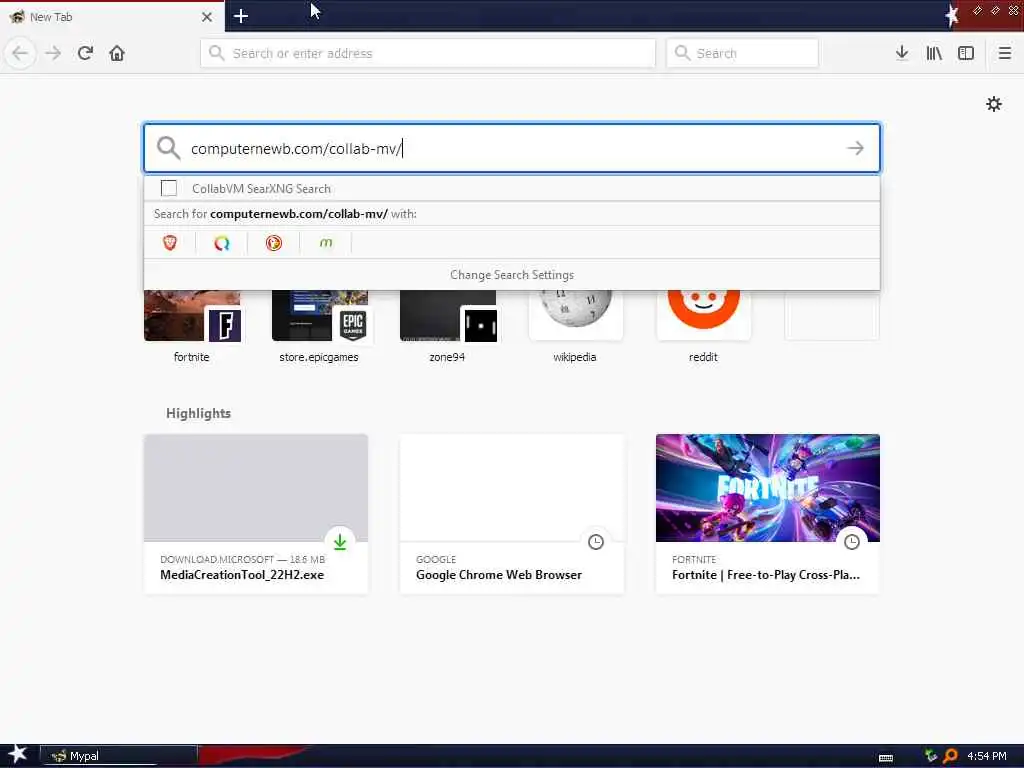Open the hamburger application menu

pyautogui.click(x=1004, y=53)
